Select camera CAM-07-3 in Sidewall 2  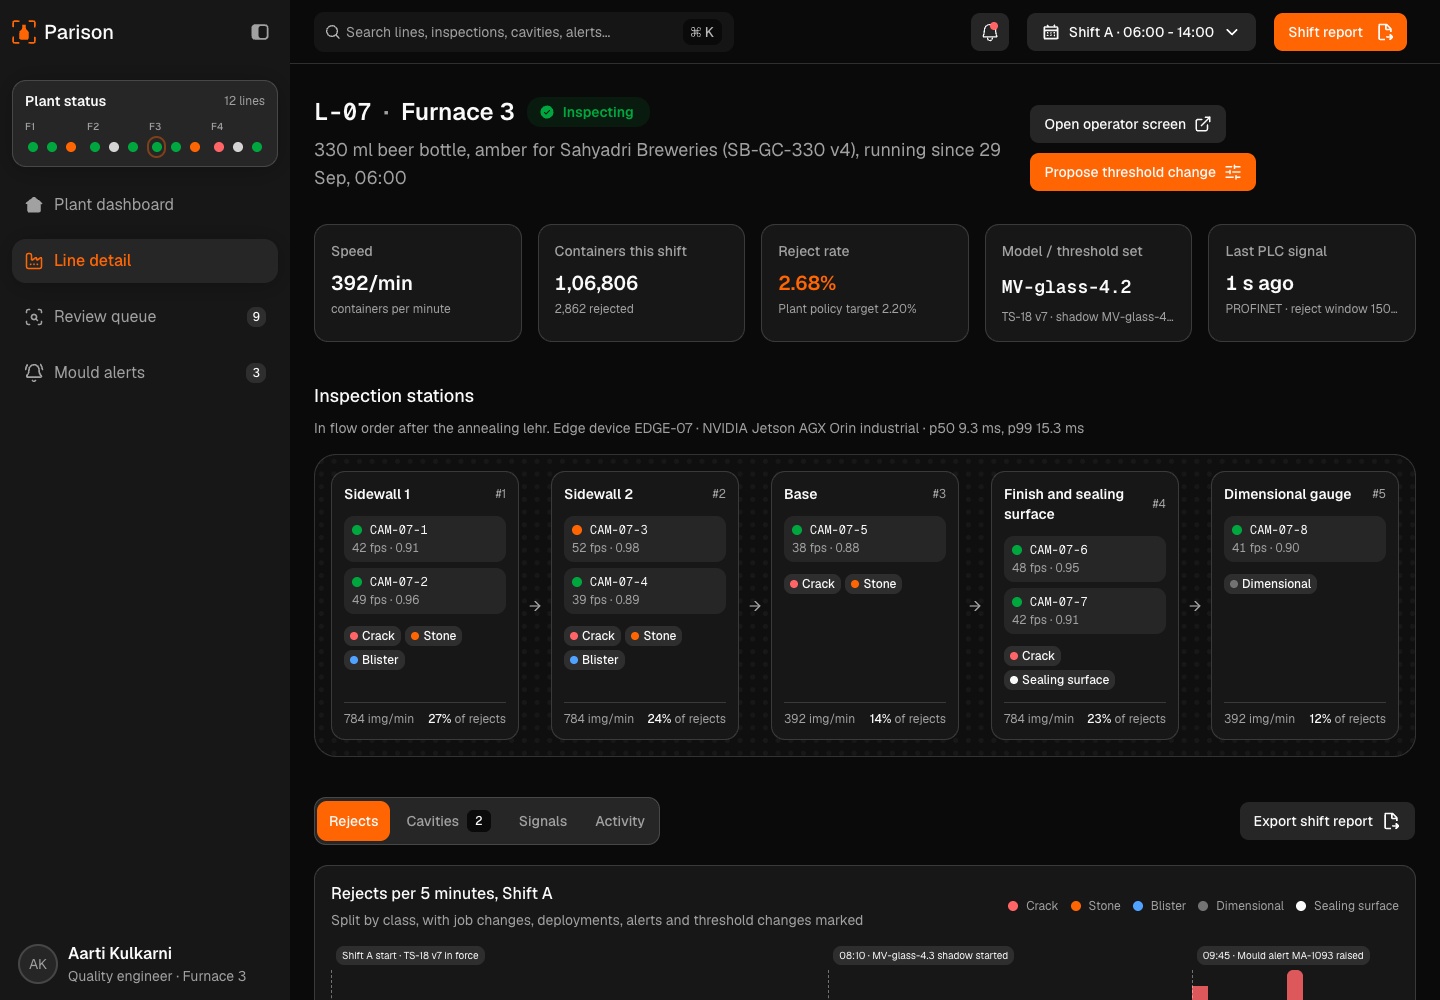tap(645, 539)
